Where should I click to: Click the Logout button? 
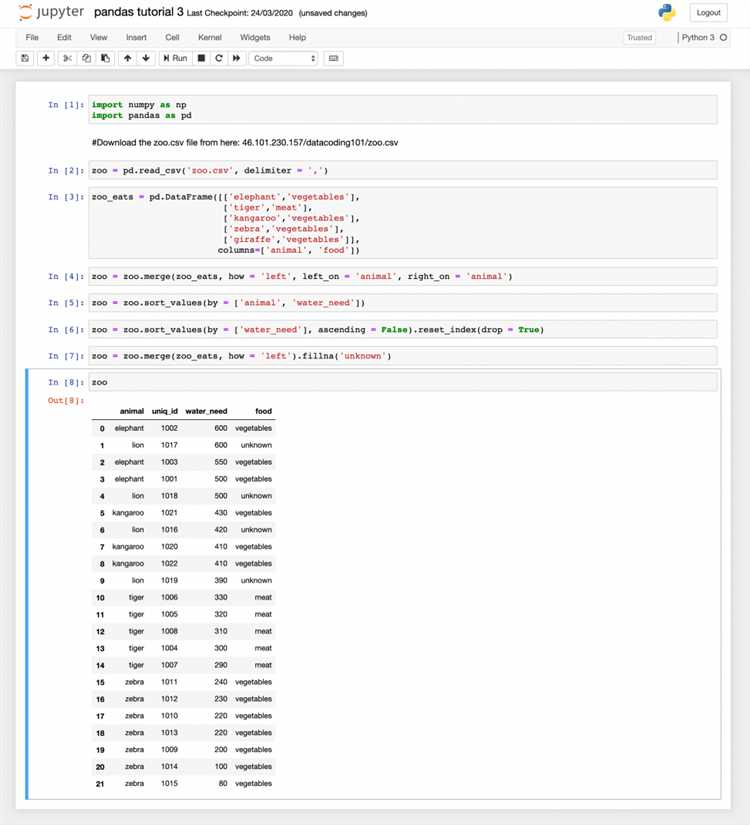tap(708, 13)
